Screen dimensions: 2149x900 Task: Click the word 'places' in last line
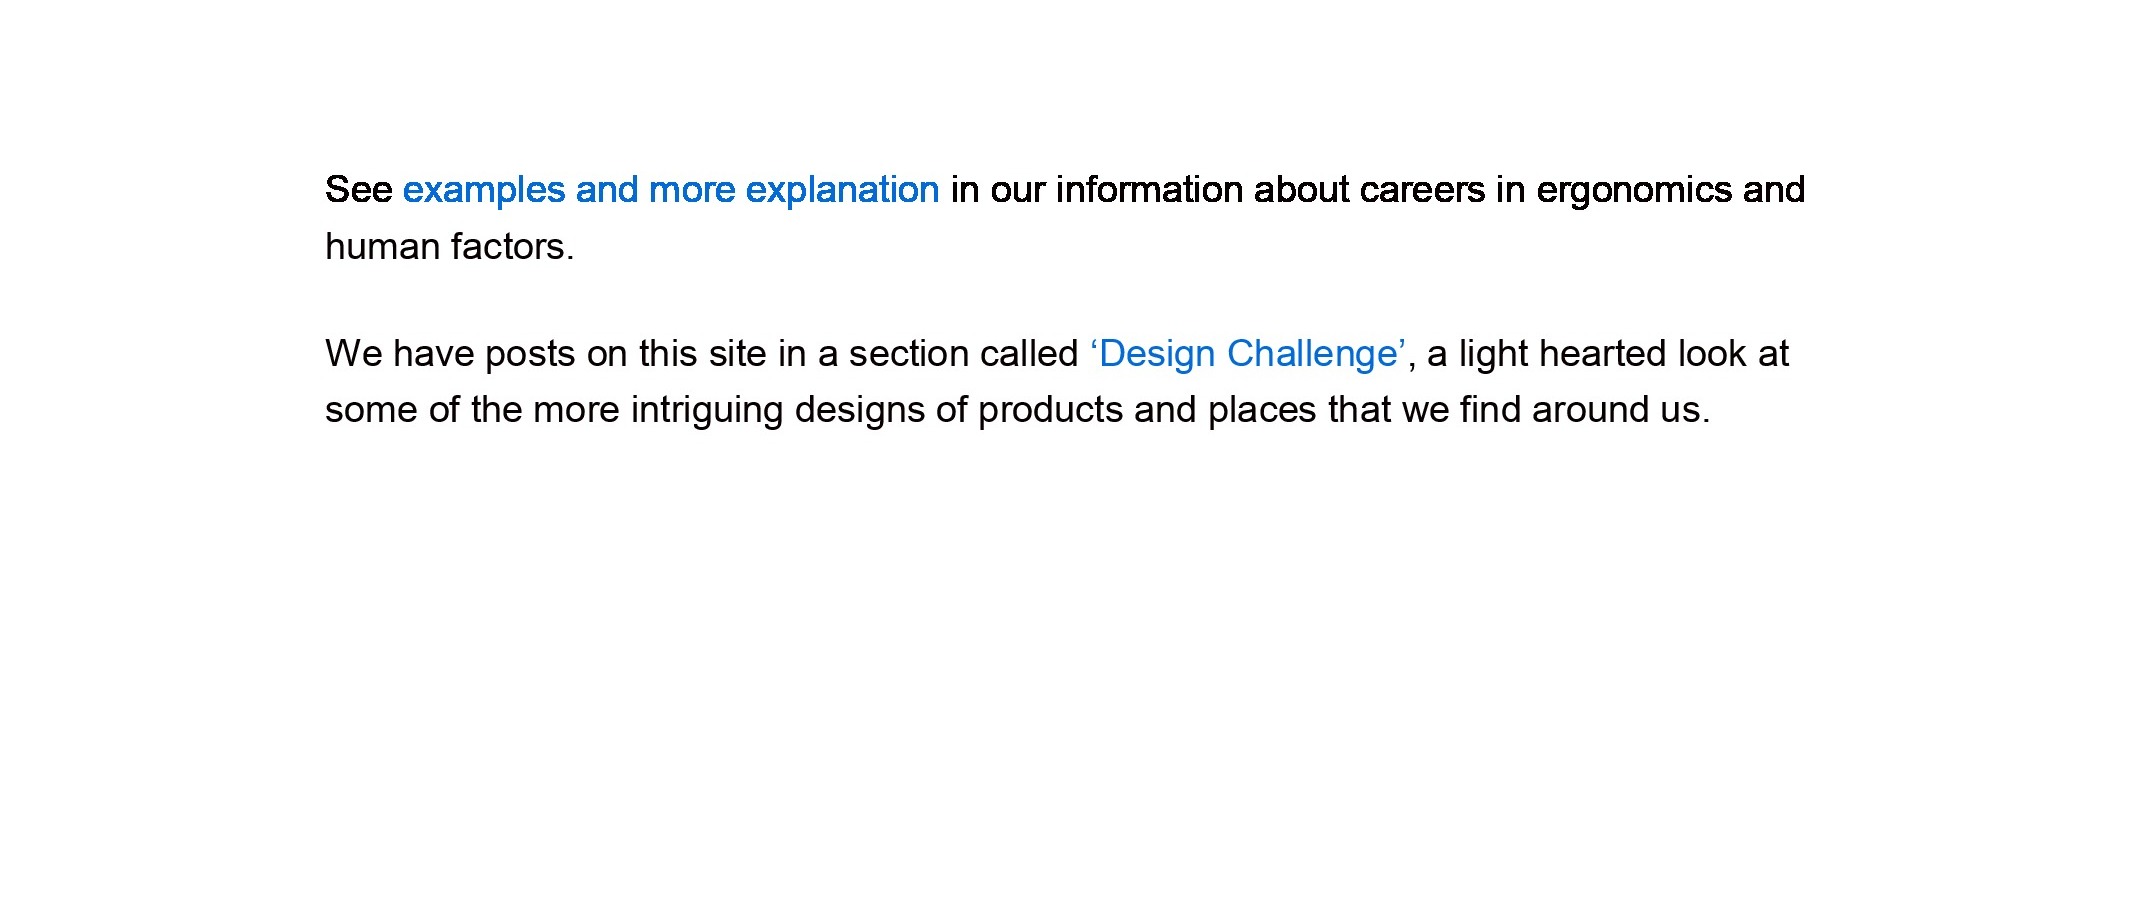click(x=1262, y=410)
